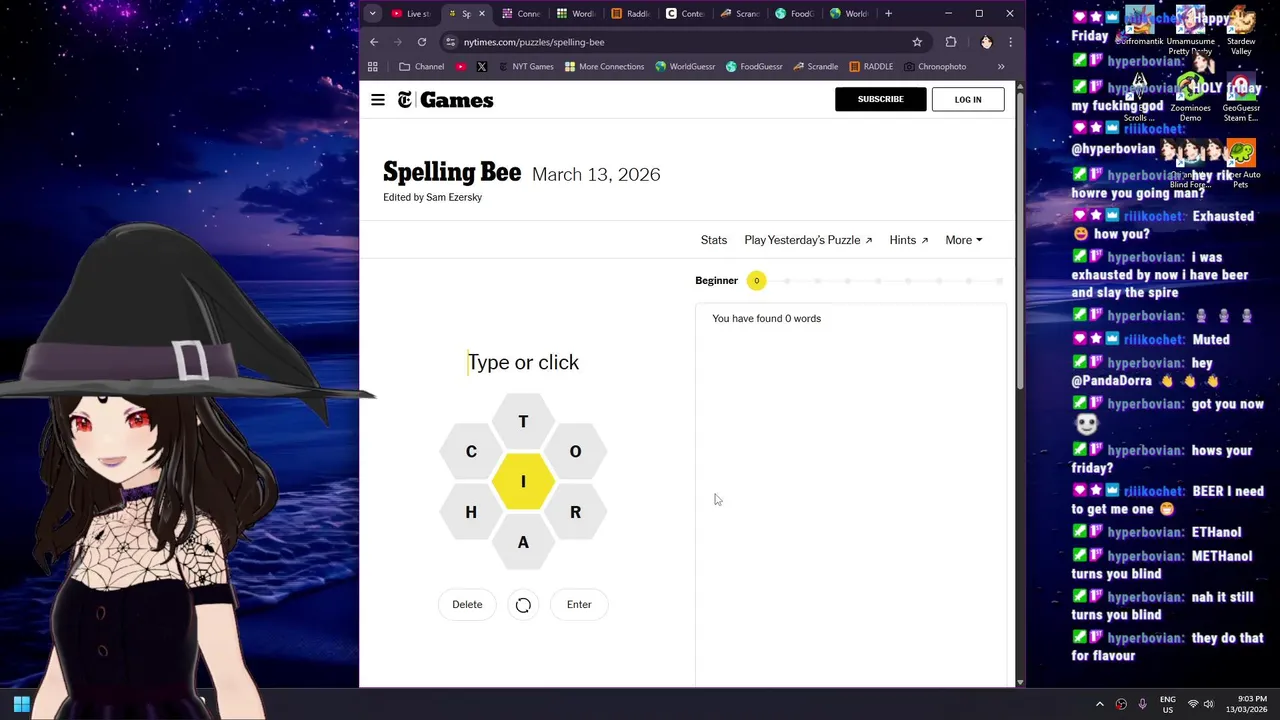1280x720 pixels.
Task: Switch to the Raddle tab
Action: coord(630,14)
